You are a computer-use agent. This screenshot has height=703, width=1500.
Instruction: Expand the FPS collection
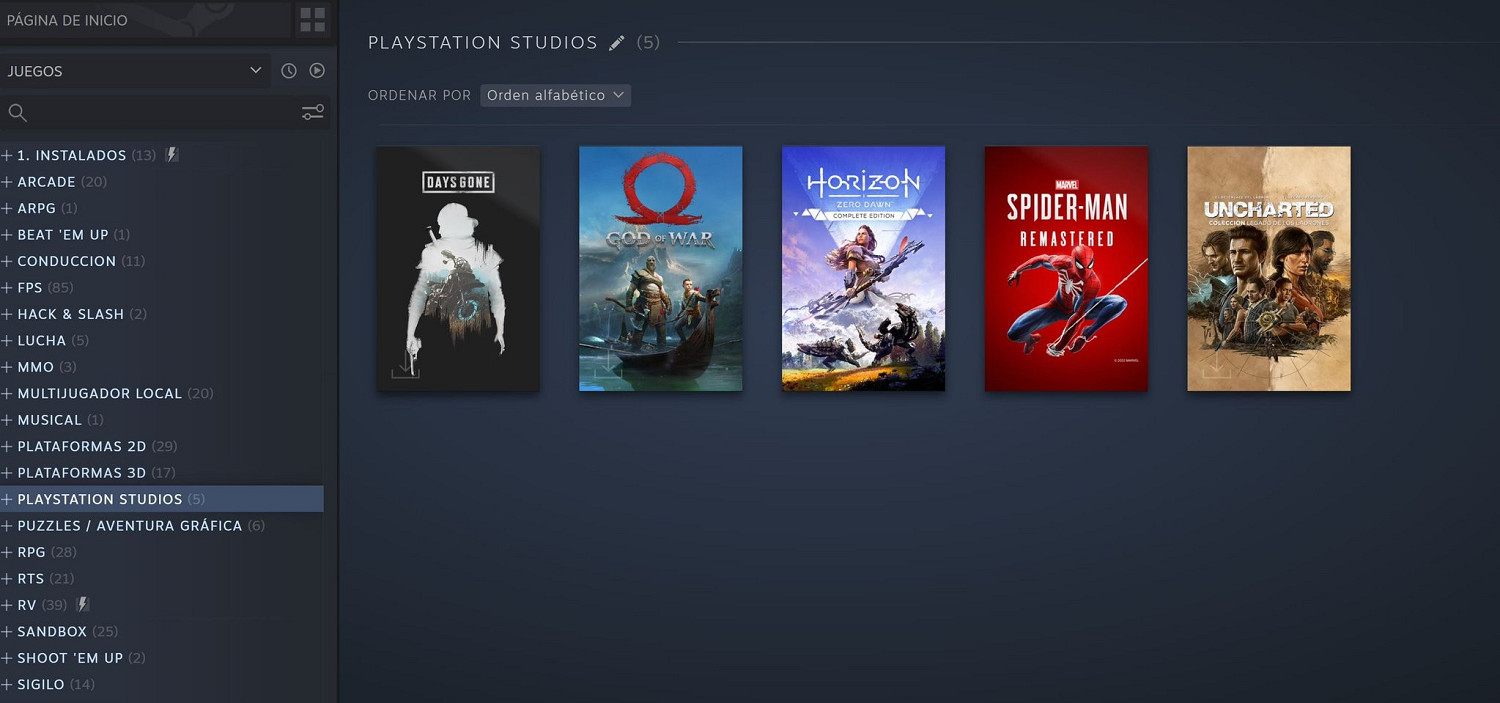pyautogui.click(x=7, y=288)
